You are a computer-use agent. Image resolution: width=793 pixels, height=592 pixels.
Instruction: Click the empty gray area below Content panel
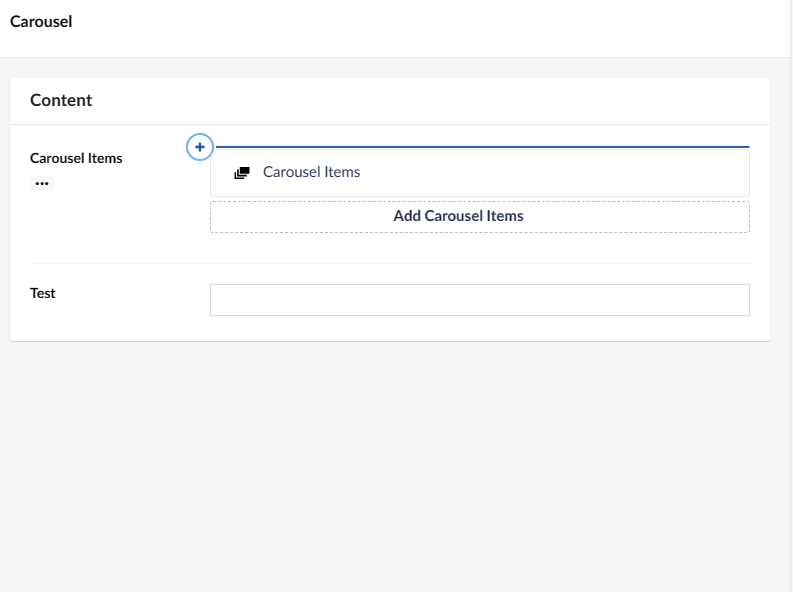(x=390, y=460)
